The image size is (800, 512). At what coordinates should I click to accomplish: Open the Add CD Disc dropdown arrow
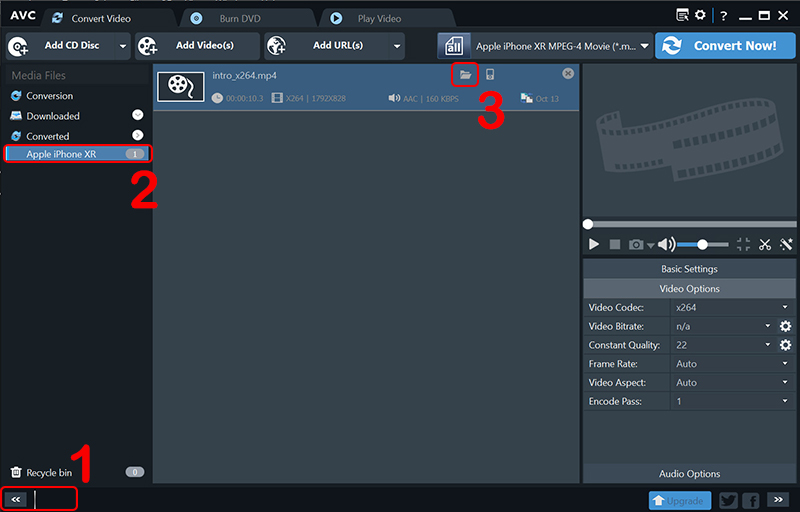click(123, 46)
